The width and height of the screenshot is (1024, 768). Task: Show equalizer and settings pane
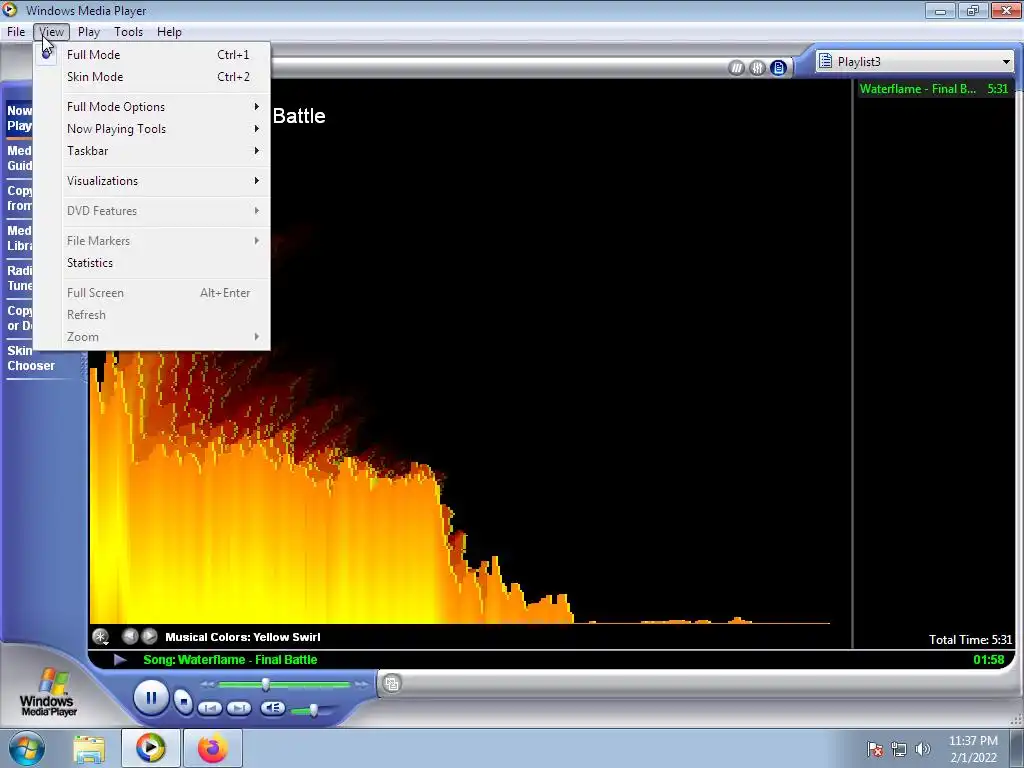[x=758, y=68]
